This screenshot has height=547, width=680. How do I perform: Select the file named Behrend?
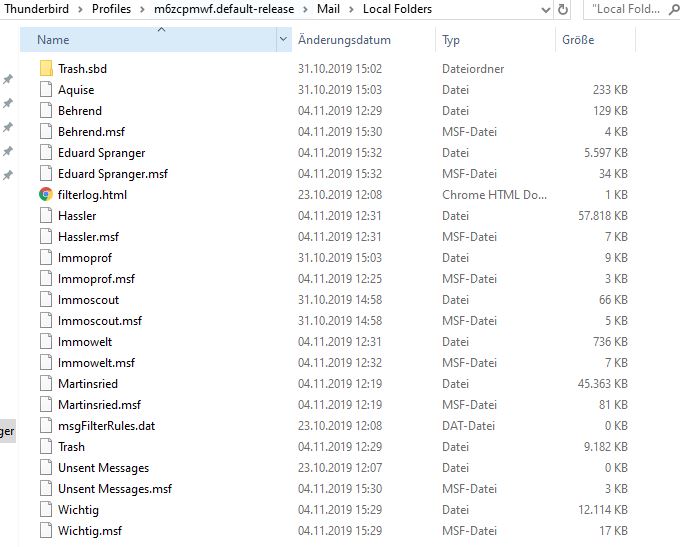click(80, 111)
